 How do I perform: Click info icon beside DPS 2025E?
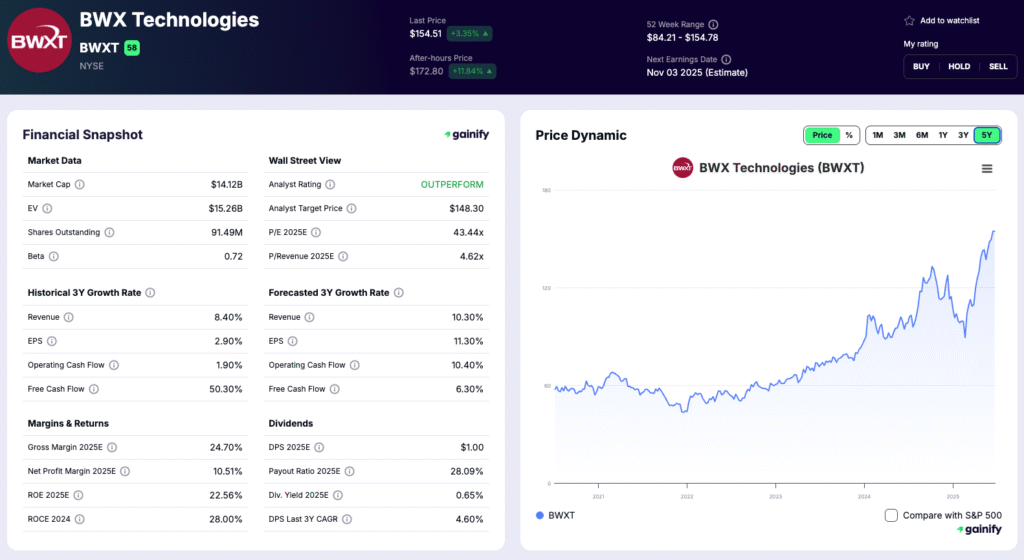(319, 448)
